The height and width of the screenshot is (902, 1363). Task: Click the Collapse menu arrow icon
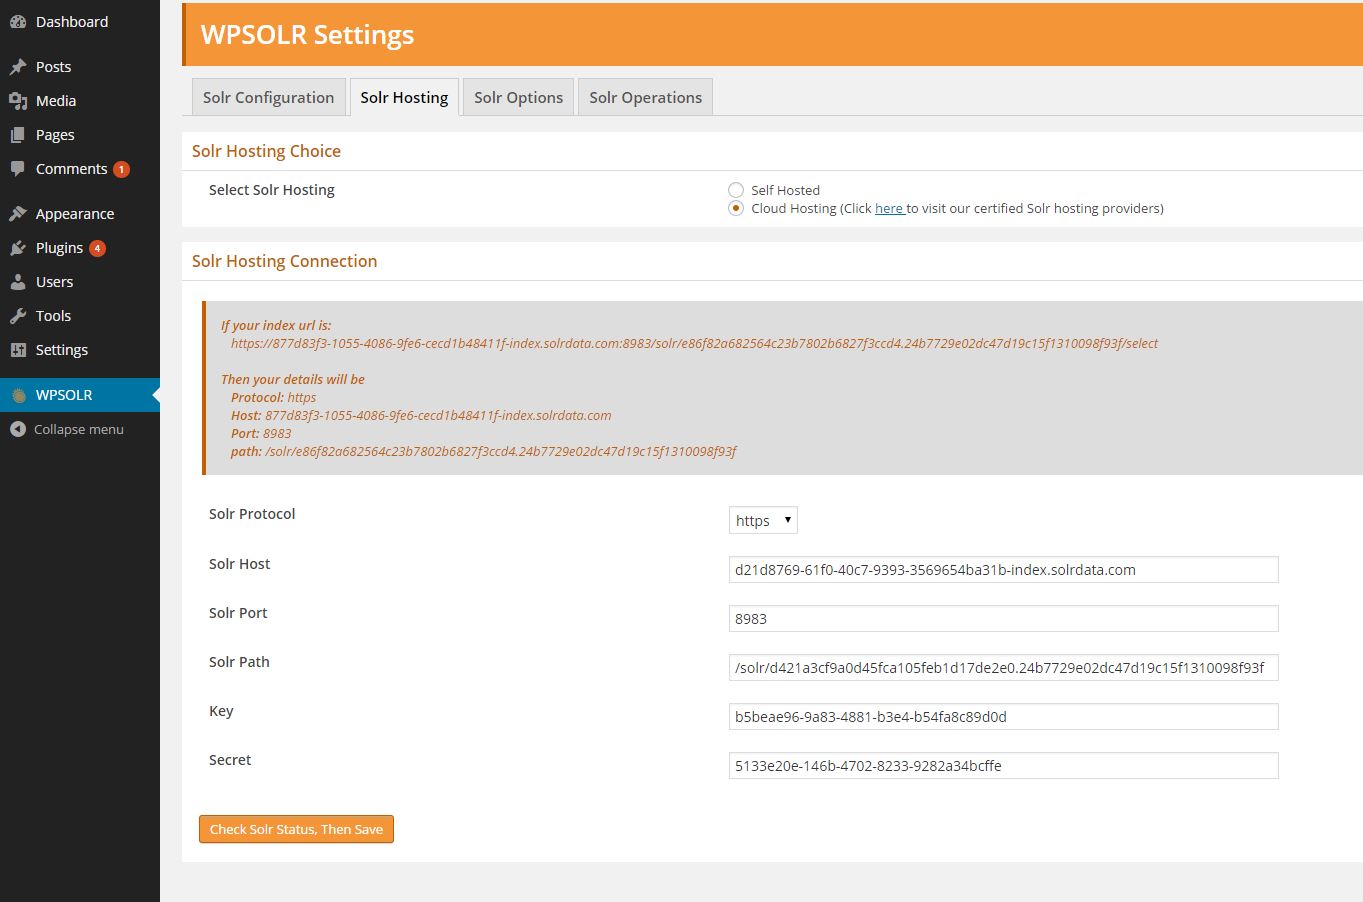pyautogui.click(x=18, y=429)
